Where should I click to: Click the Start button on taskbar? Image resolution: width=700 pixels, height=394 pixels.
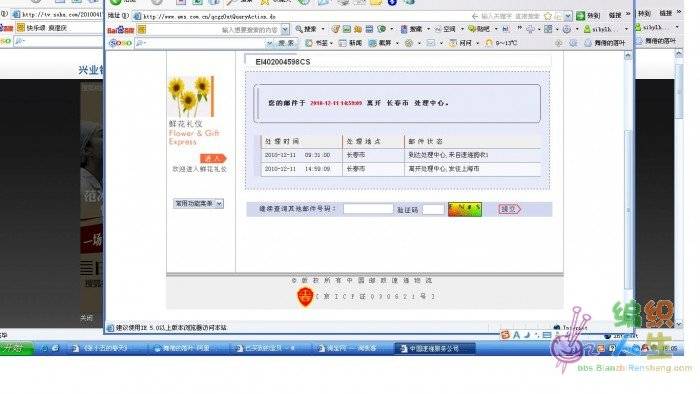click(17, 348)
